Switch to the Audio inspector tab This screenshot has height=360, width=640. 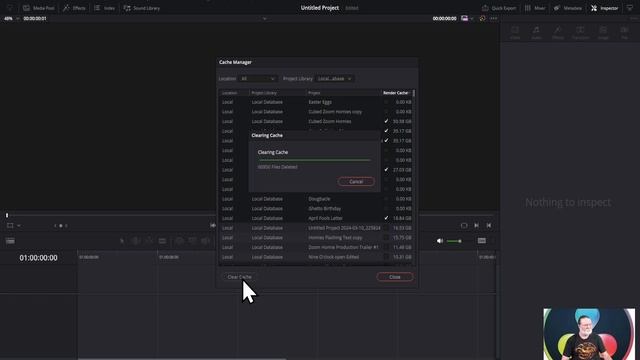tap(536, 33)
